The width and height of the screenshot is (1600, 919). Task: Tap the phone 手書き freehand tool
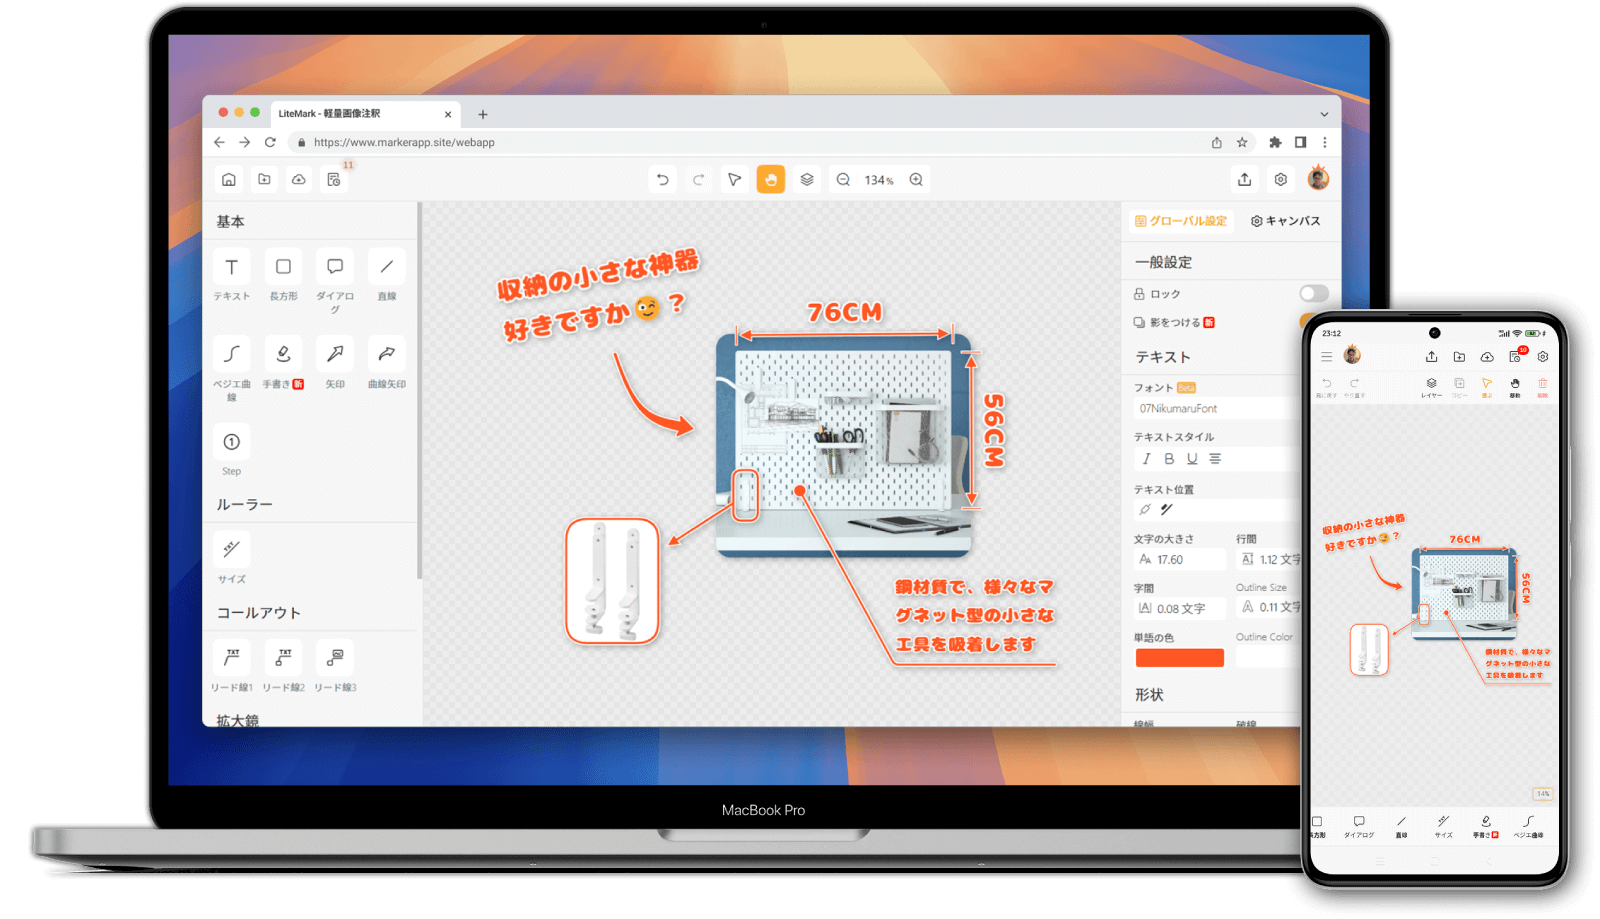point(1486,826)
